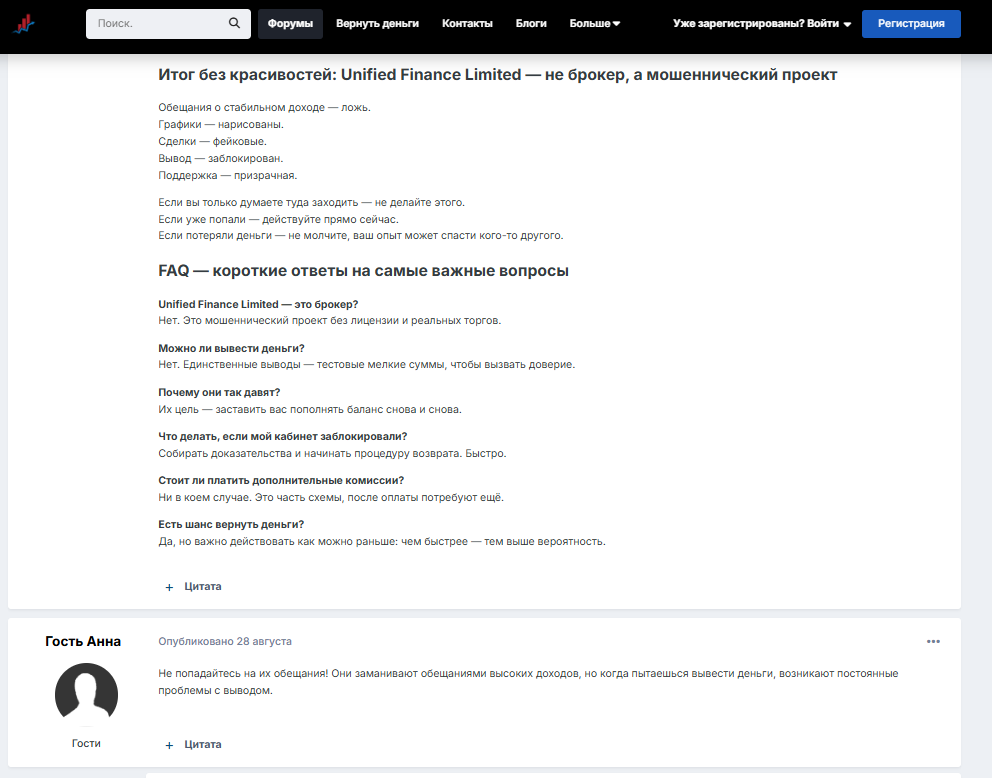Quote the first post via Цитата
The width and height of the screenshot is (992, 778).
tap(202, 586)
